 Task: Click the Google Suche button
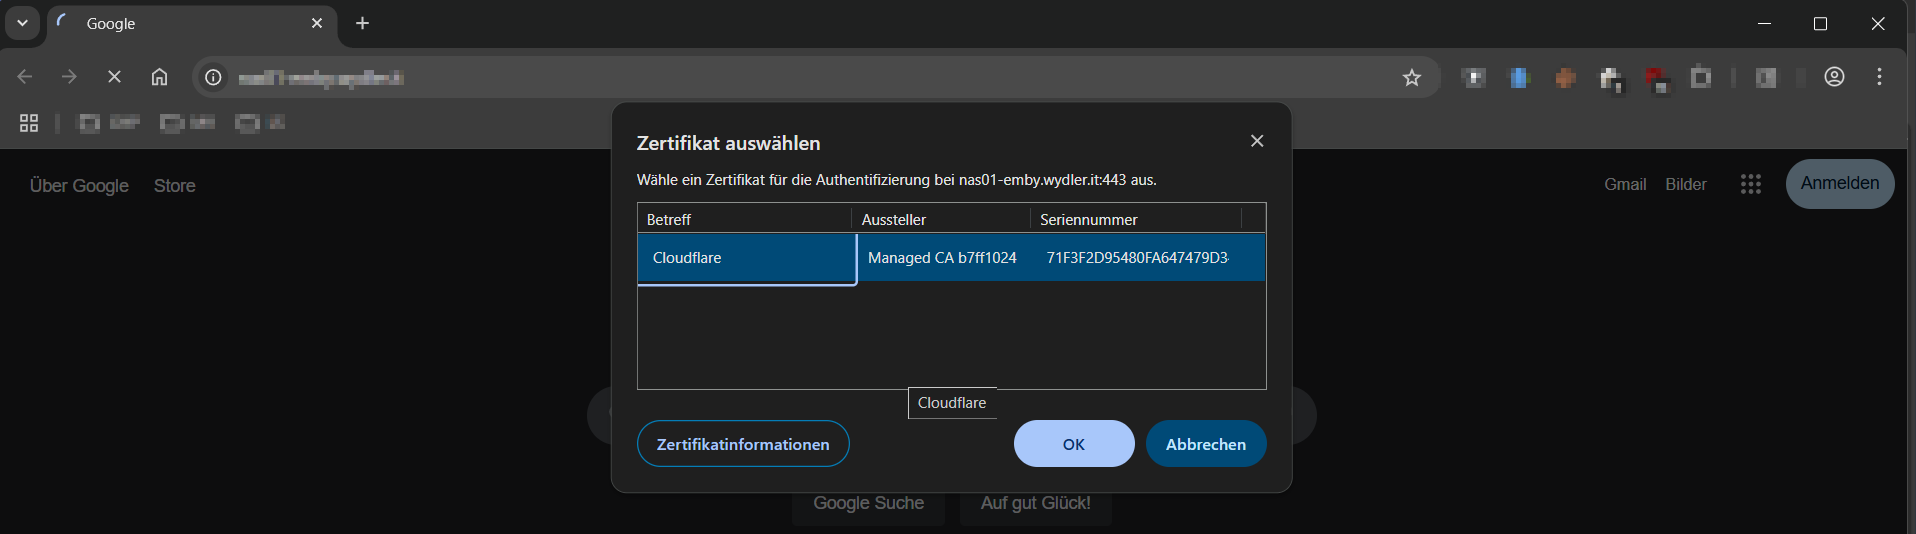868,504
